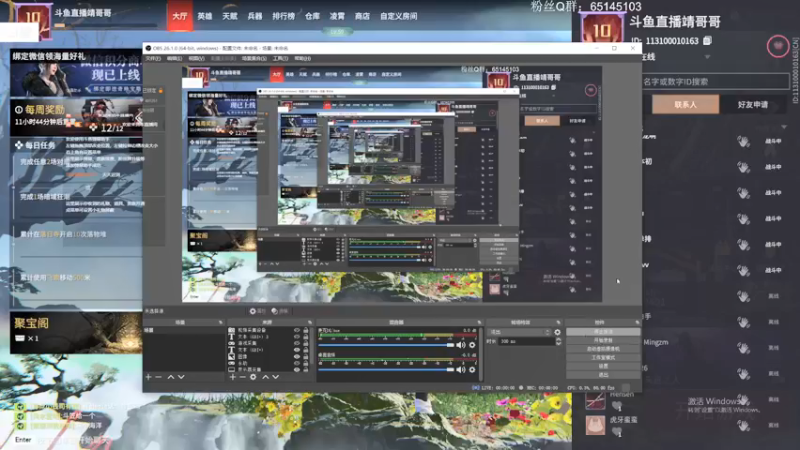Open OBS 工具(T) menu

(280, 59)
